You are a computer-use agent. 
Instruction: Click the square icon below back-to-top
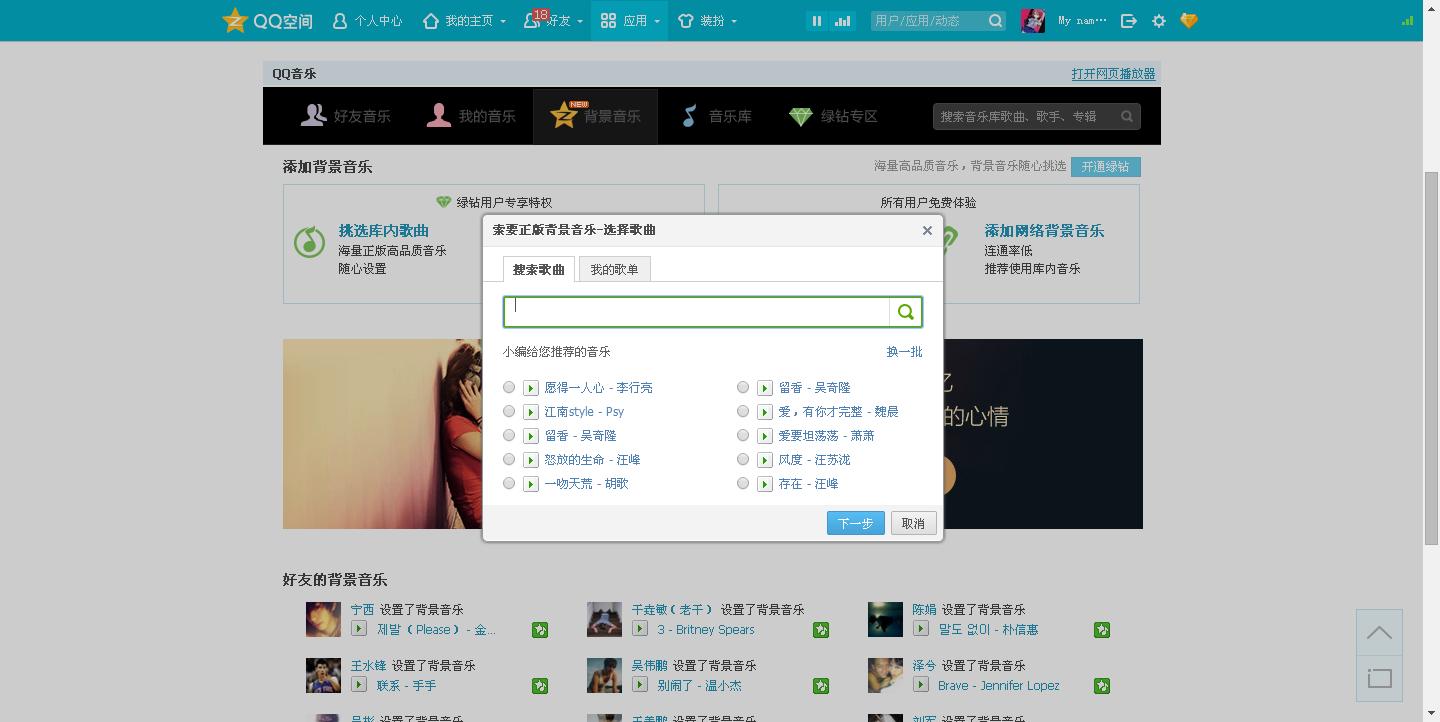(x=1379, y=679)
